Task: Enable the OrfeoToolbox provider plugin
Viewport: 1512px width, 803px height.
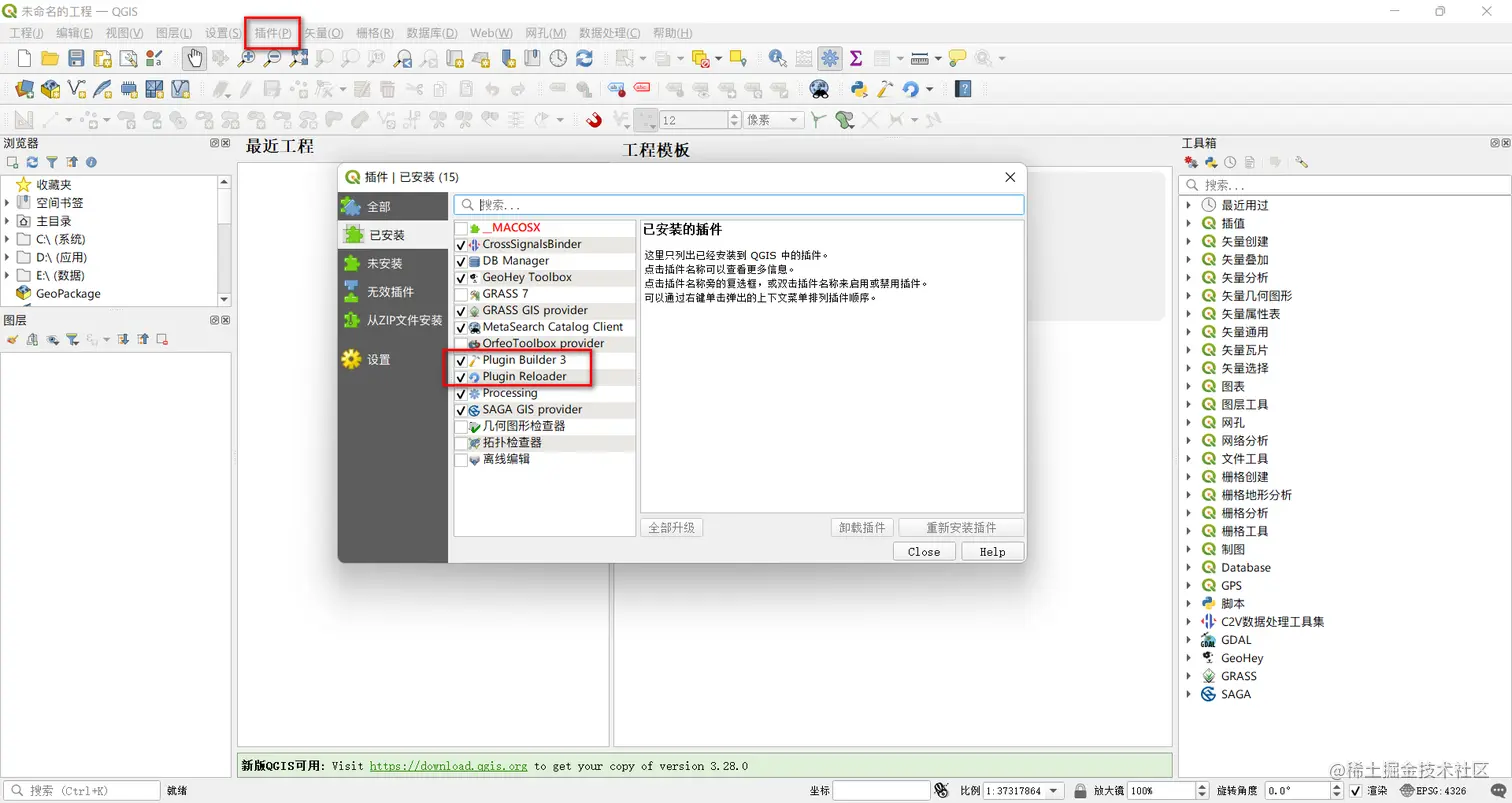Action: [x=461, y=343]
